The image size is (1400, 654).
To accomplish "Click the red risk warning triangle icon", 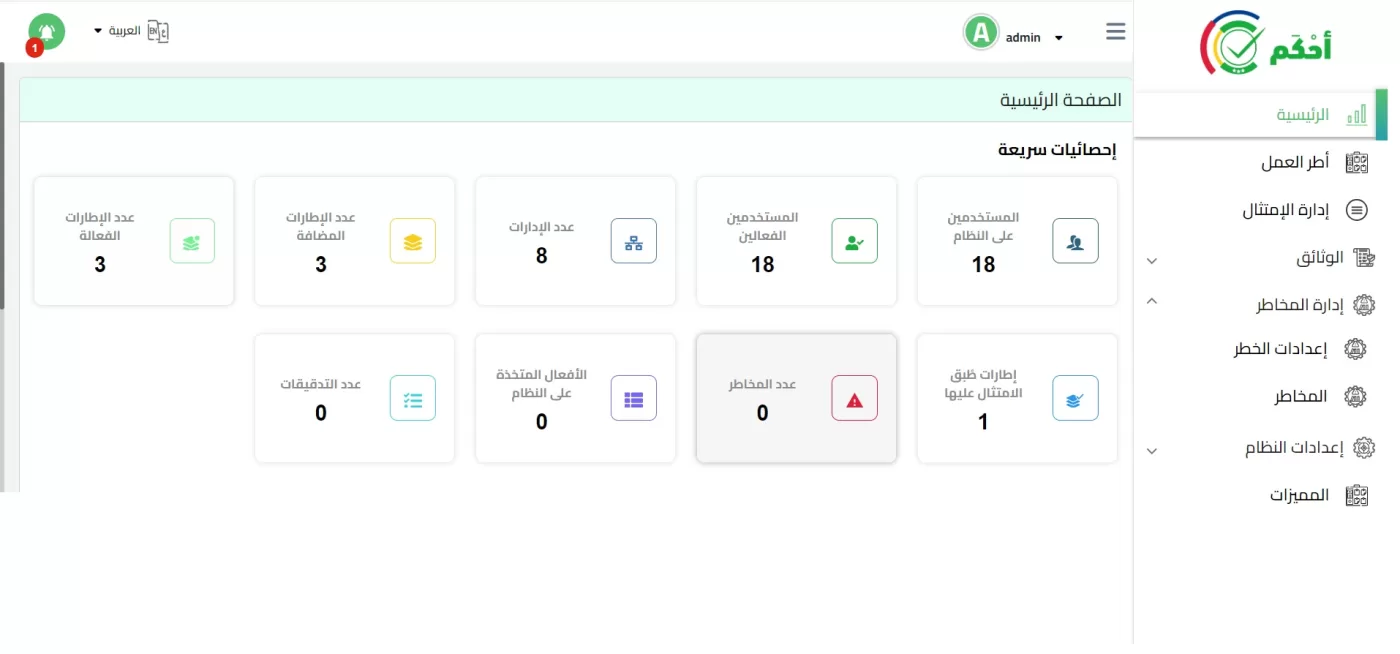I will 854,399.
